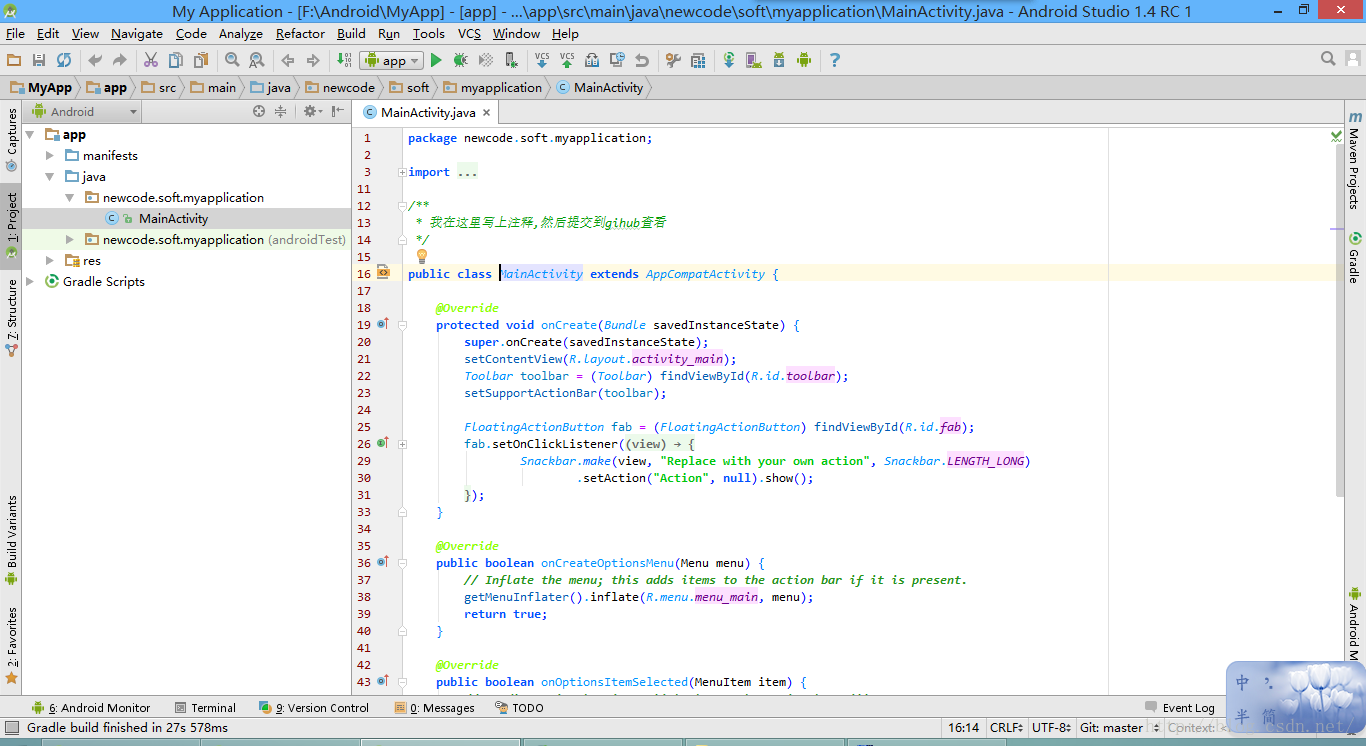Expand the res folder

50,260
